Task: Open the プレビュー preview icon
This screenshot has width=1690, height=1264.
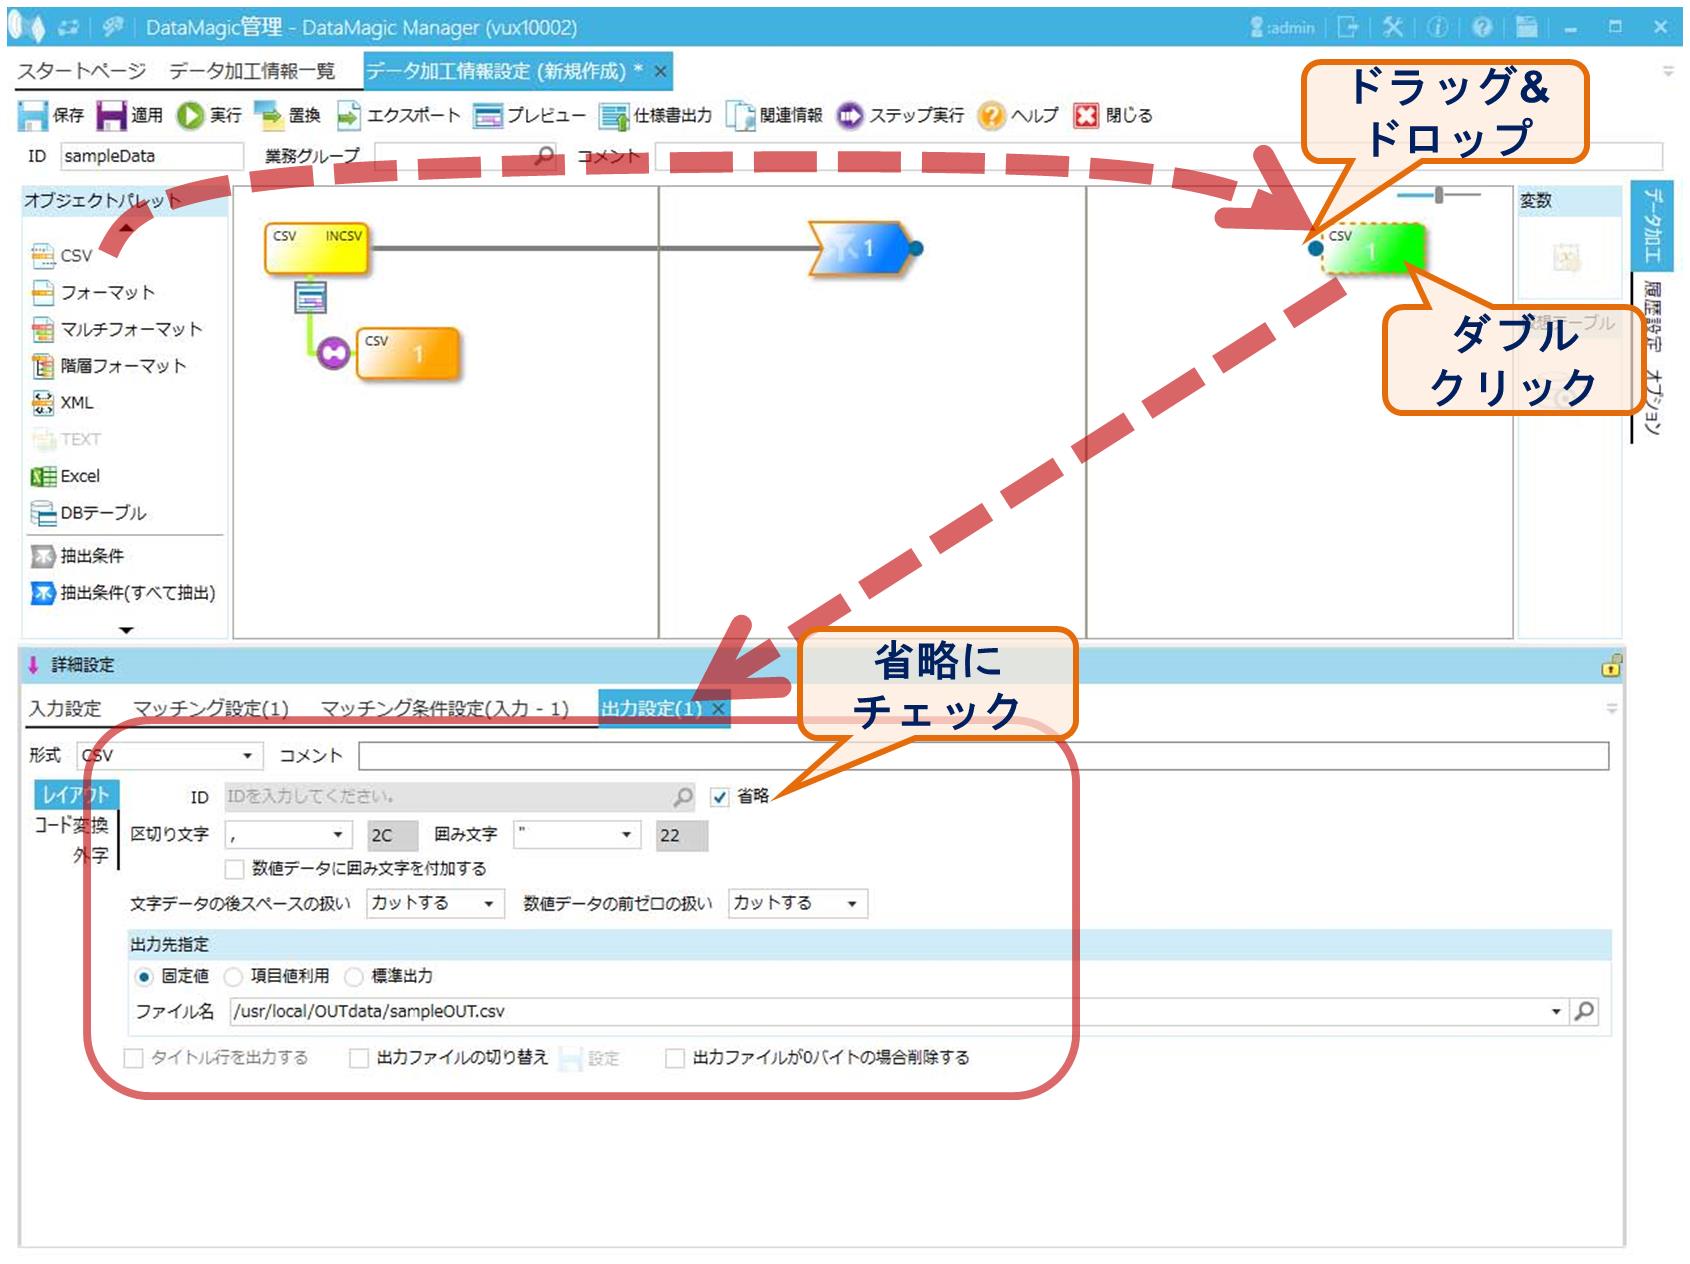Action: click(488, 116)
